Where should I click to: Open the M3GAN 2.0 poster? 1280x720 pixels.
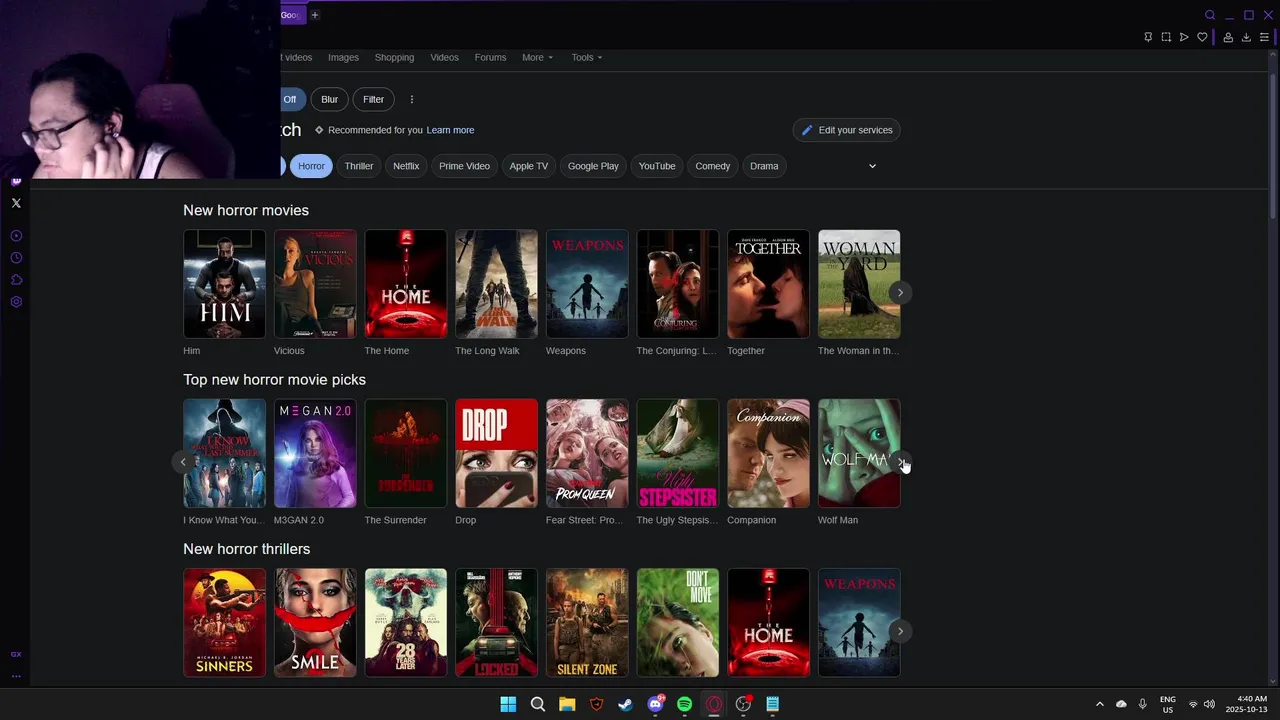click(315, 453)
